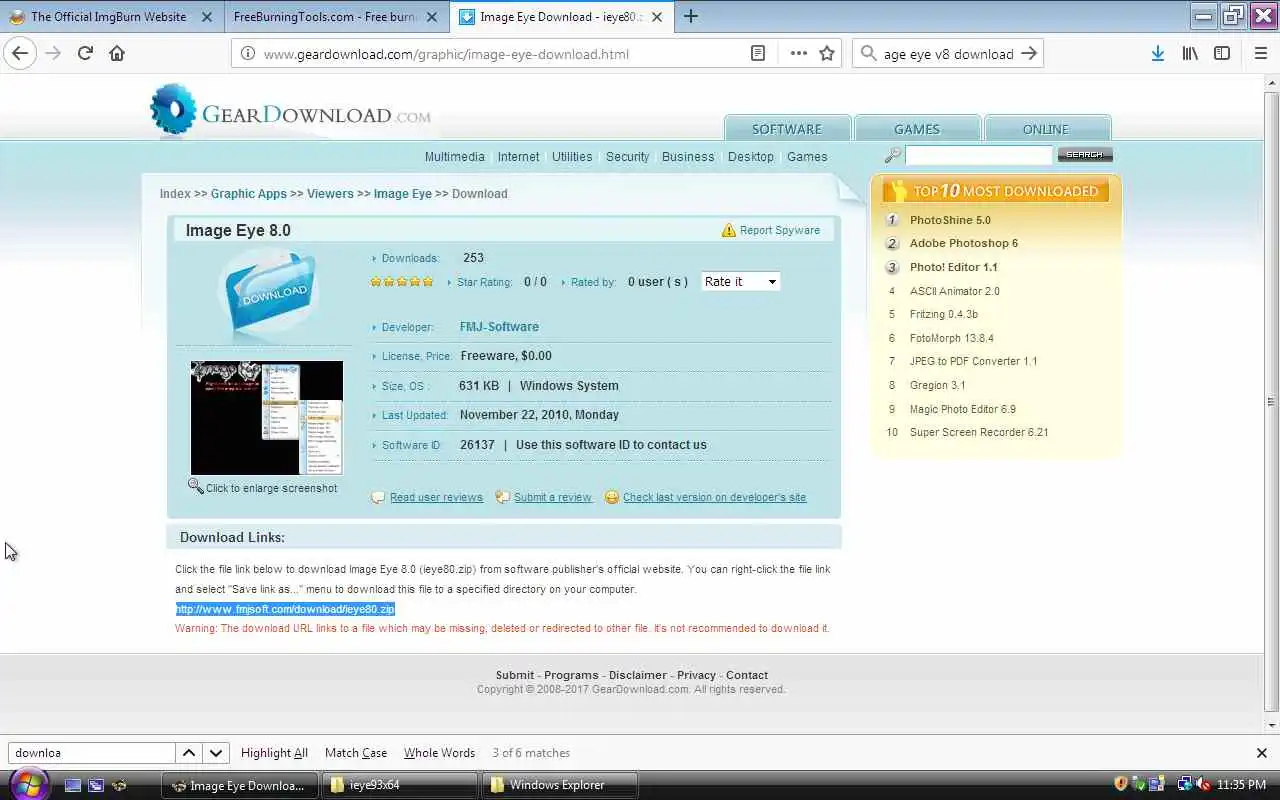Open Fritzing 0.4.3b in top list

[943, 314]
